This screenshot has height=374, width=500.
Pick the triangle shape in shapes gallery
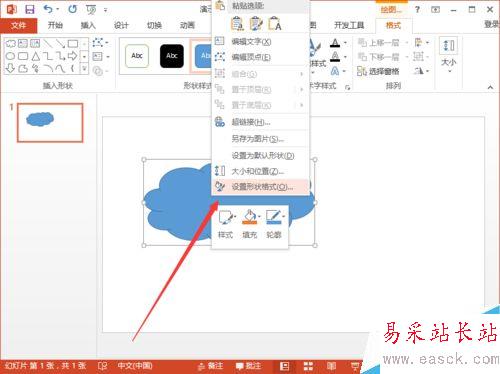click(x=35, y=56)
